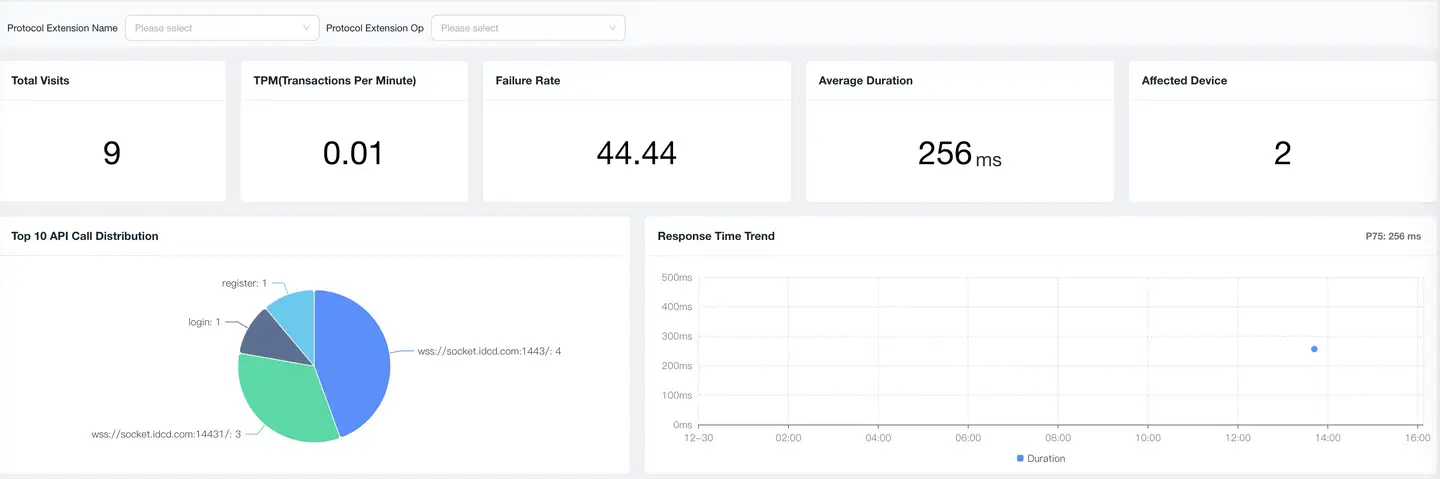
Task: Click the wss://socket.idcd.com:14431/ label
Action: click(x=166, y=434)
